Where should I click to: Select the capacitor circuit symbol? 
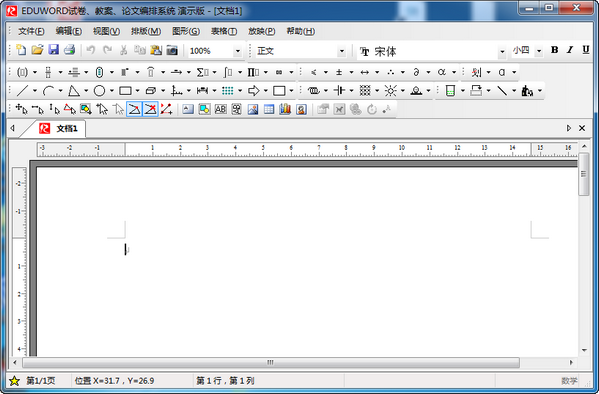339,91
